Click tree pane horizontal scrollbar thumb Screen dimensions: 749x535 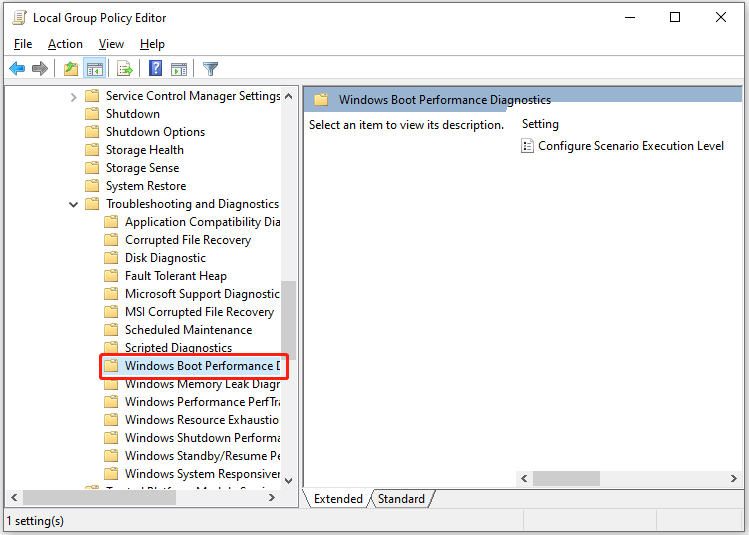pyautogui.click(x=99, y=498)
